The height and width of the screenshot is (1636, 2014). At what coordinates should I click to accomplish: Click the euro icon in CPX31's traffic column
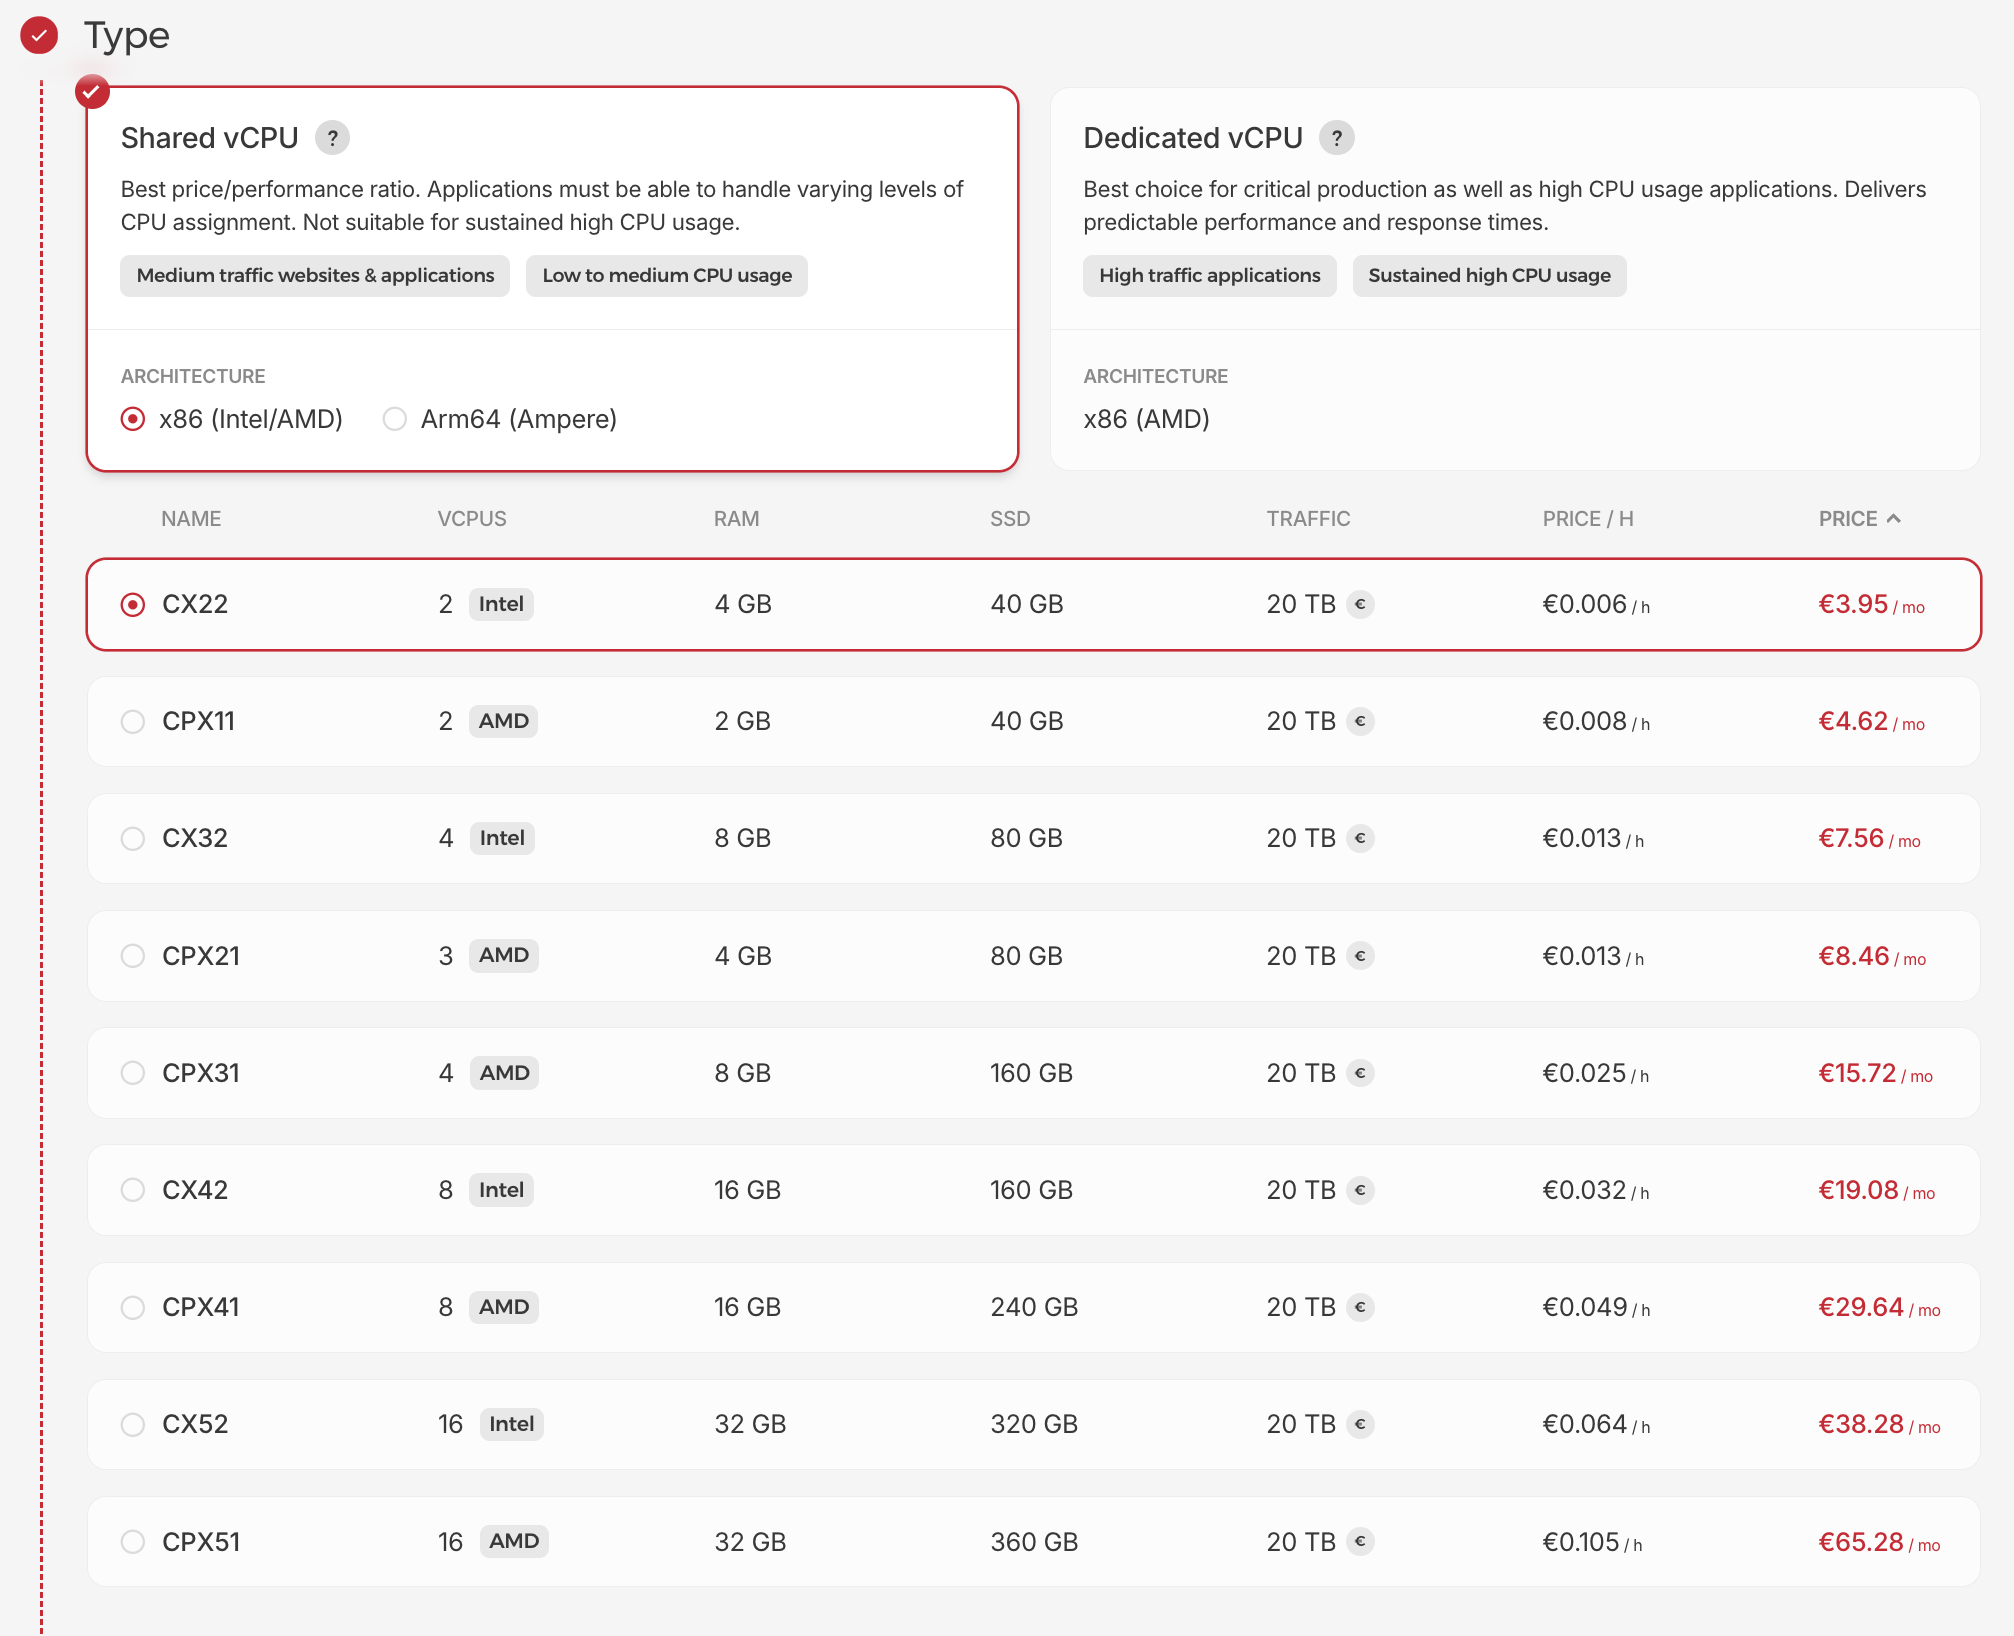pyautogui.click(x=1361, y=1073)
